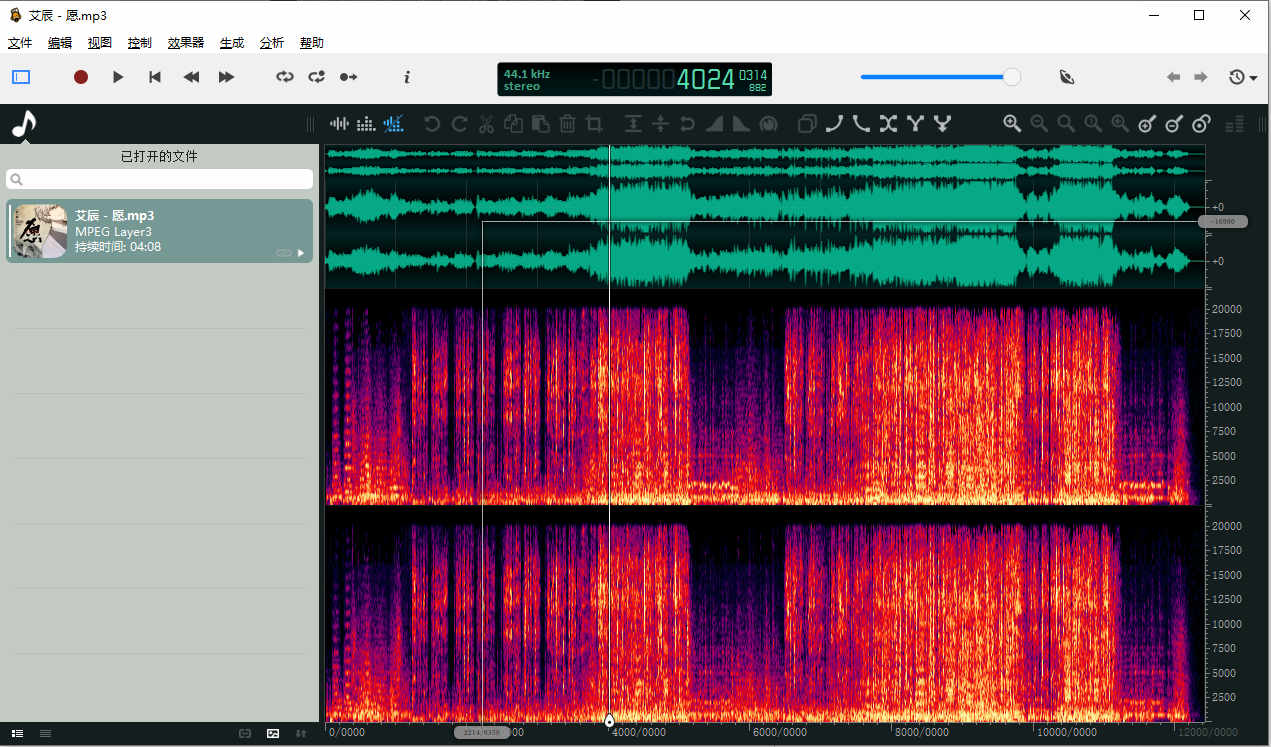Adjust the volume slider handle
The height and width of the screenshot is (747, 1271).
[x=1012, y=77]
